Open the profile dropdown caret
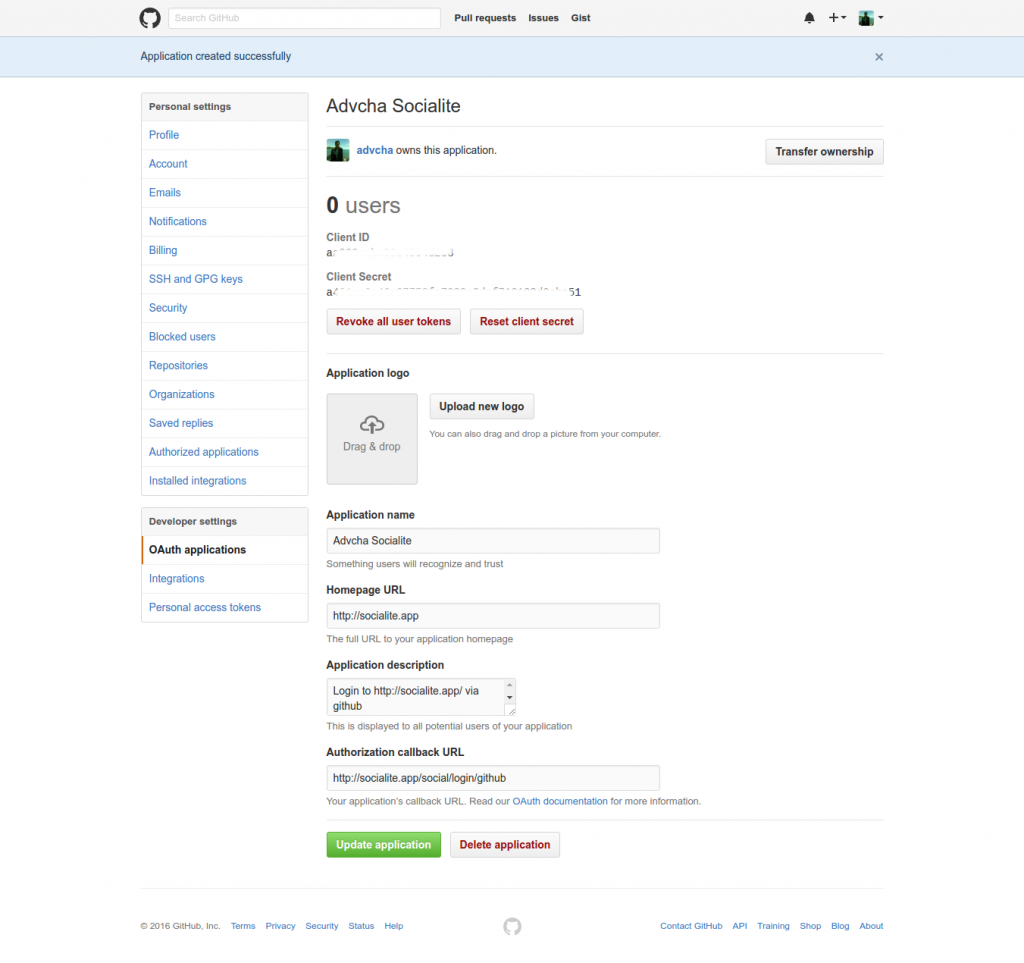 pyautogui.click(x=881, y=17)
